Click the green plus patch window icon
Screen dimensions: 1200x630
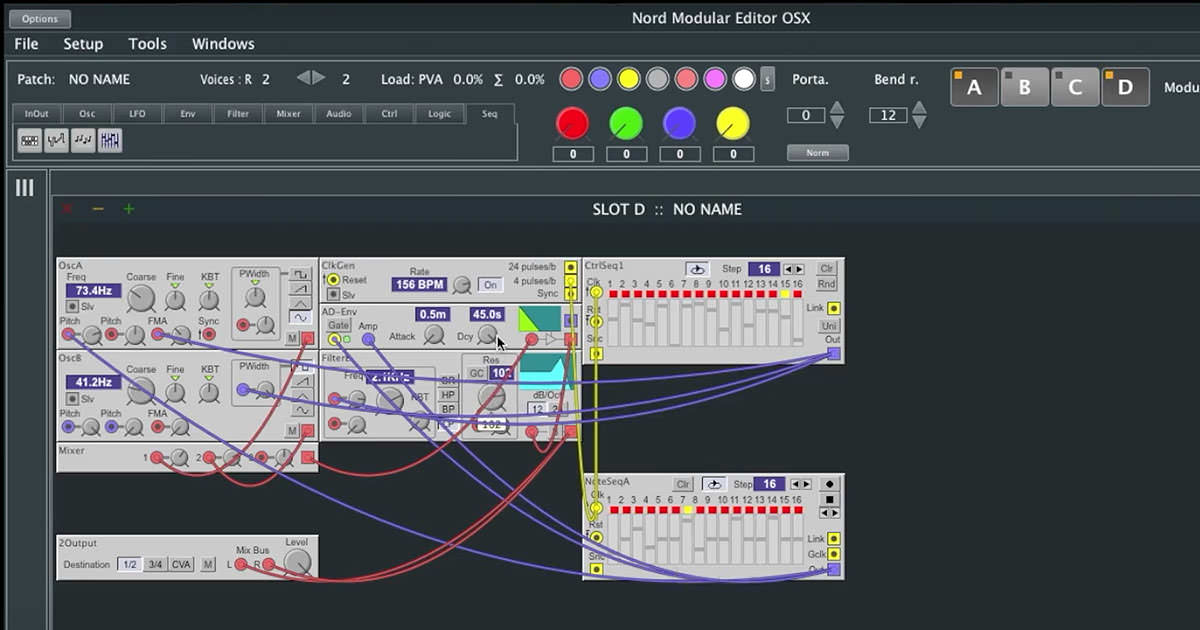coord(128,209)
